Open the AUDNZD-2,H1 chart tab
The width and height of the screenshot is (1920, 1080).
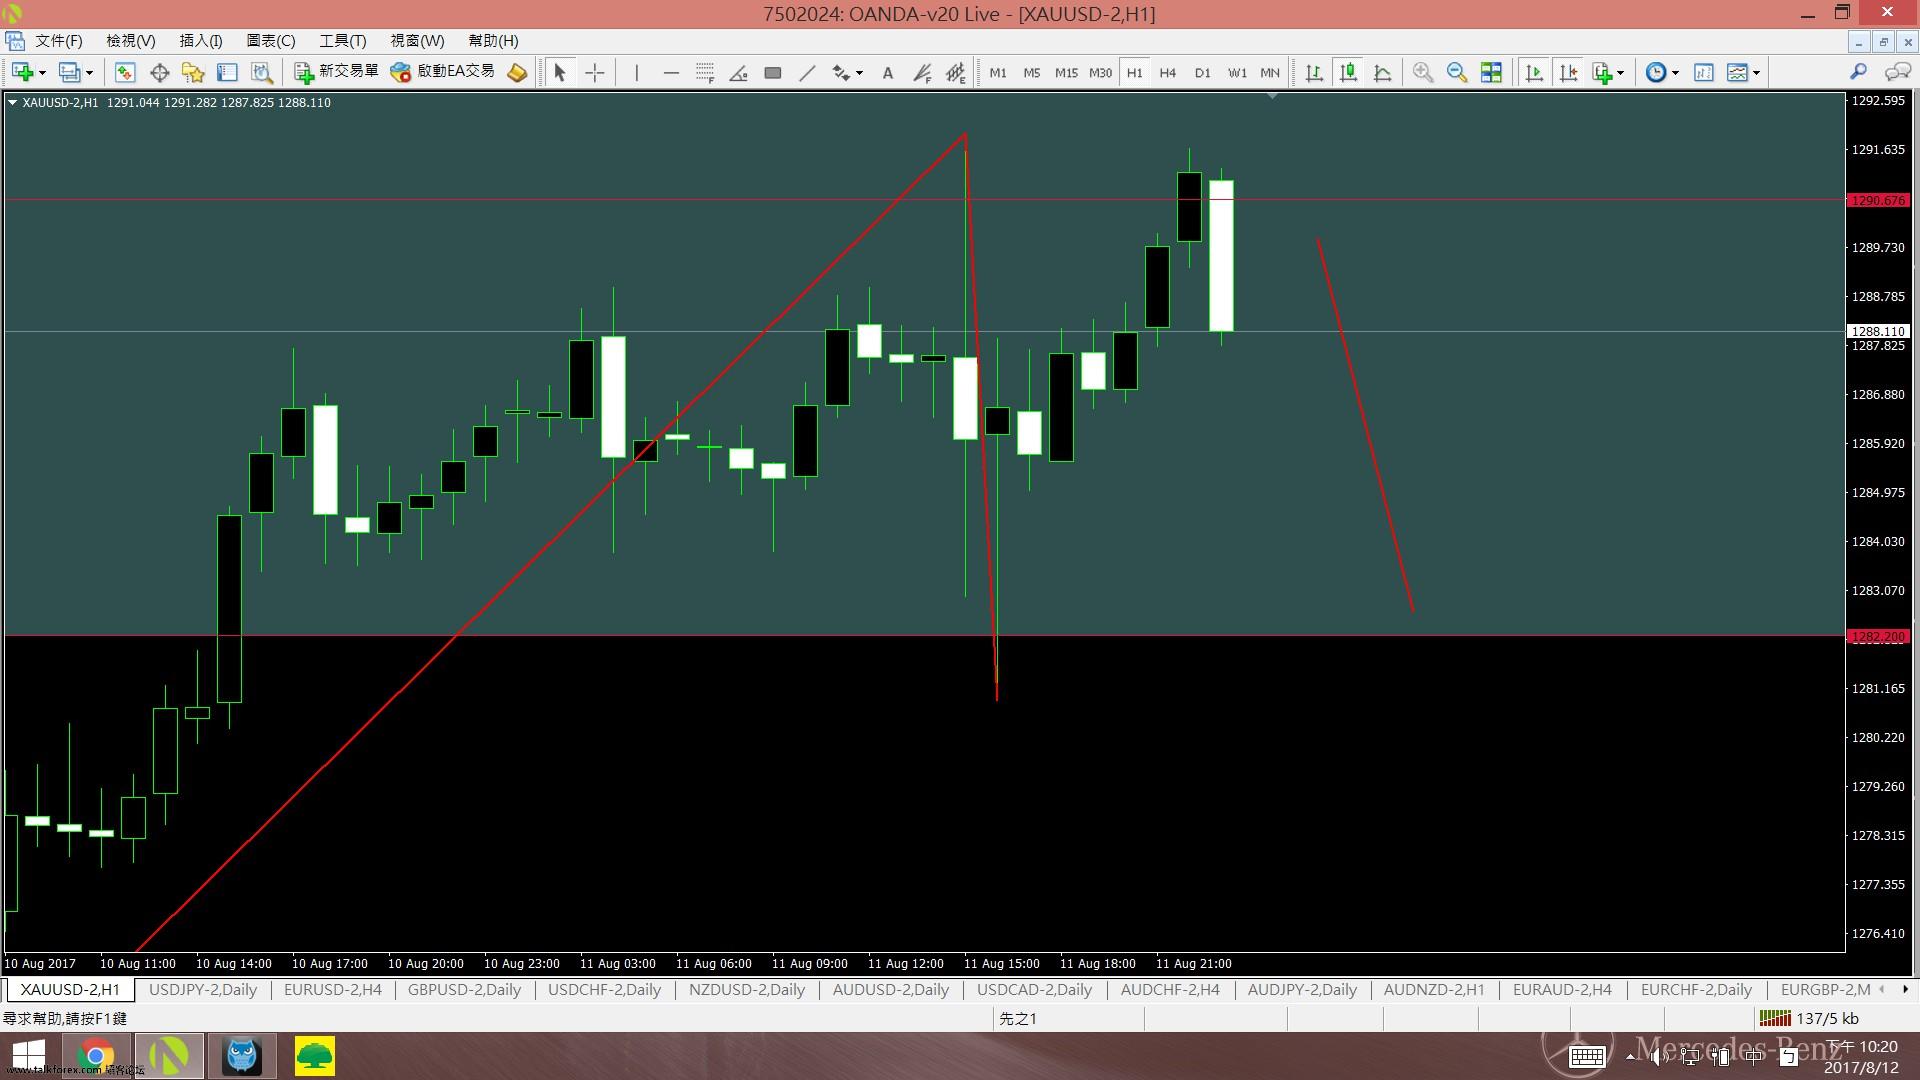pos(1434,990)
